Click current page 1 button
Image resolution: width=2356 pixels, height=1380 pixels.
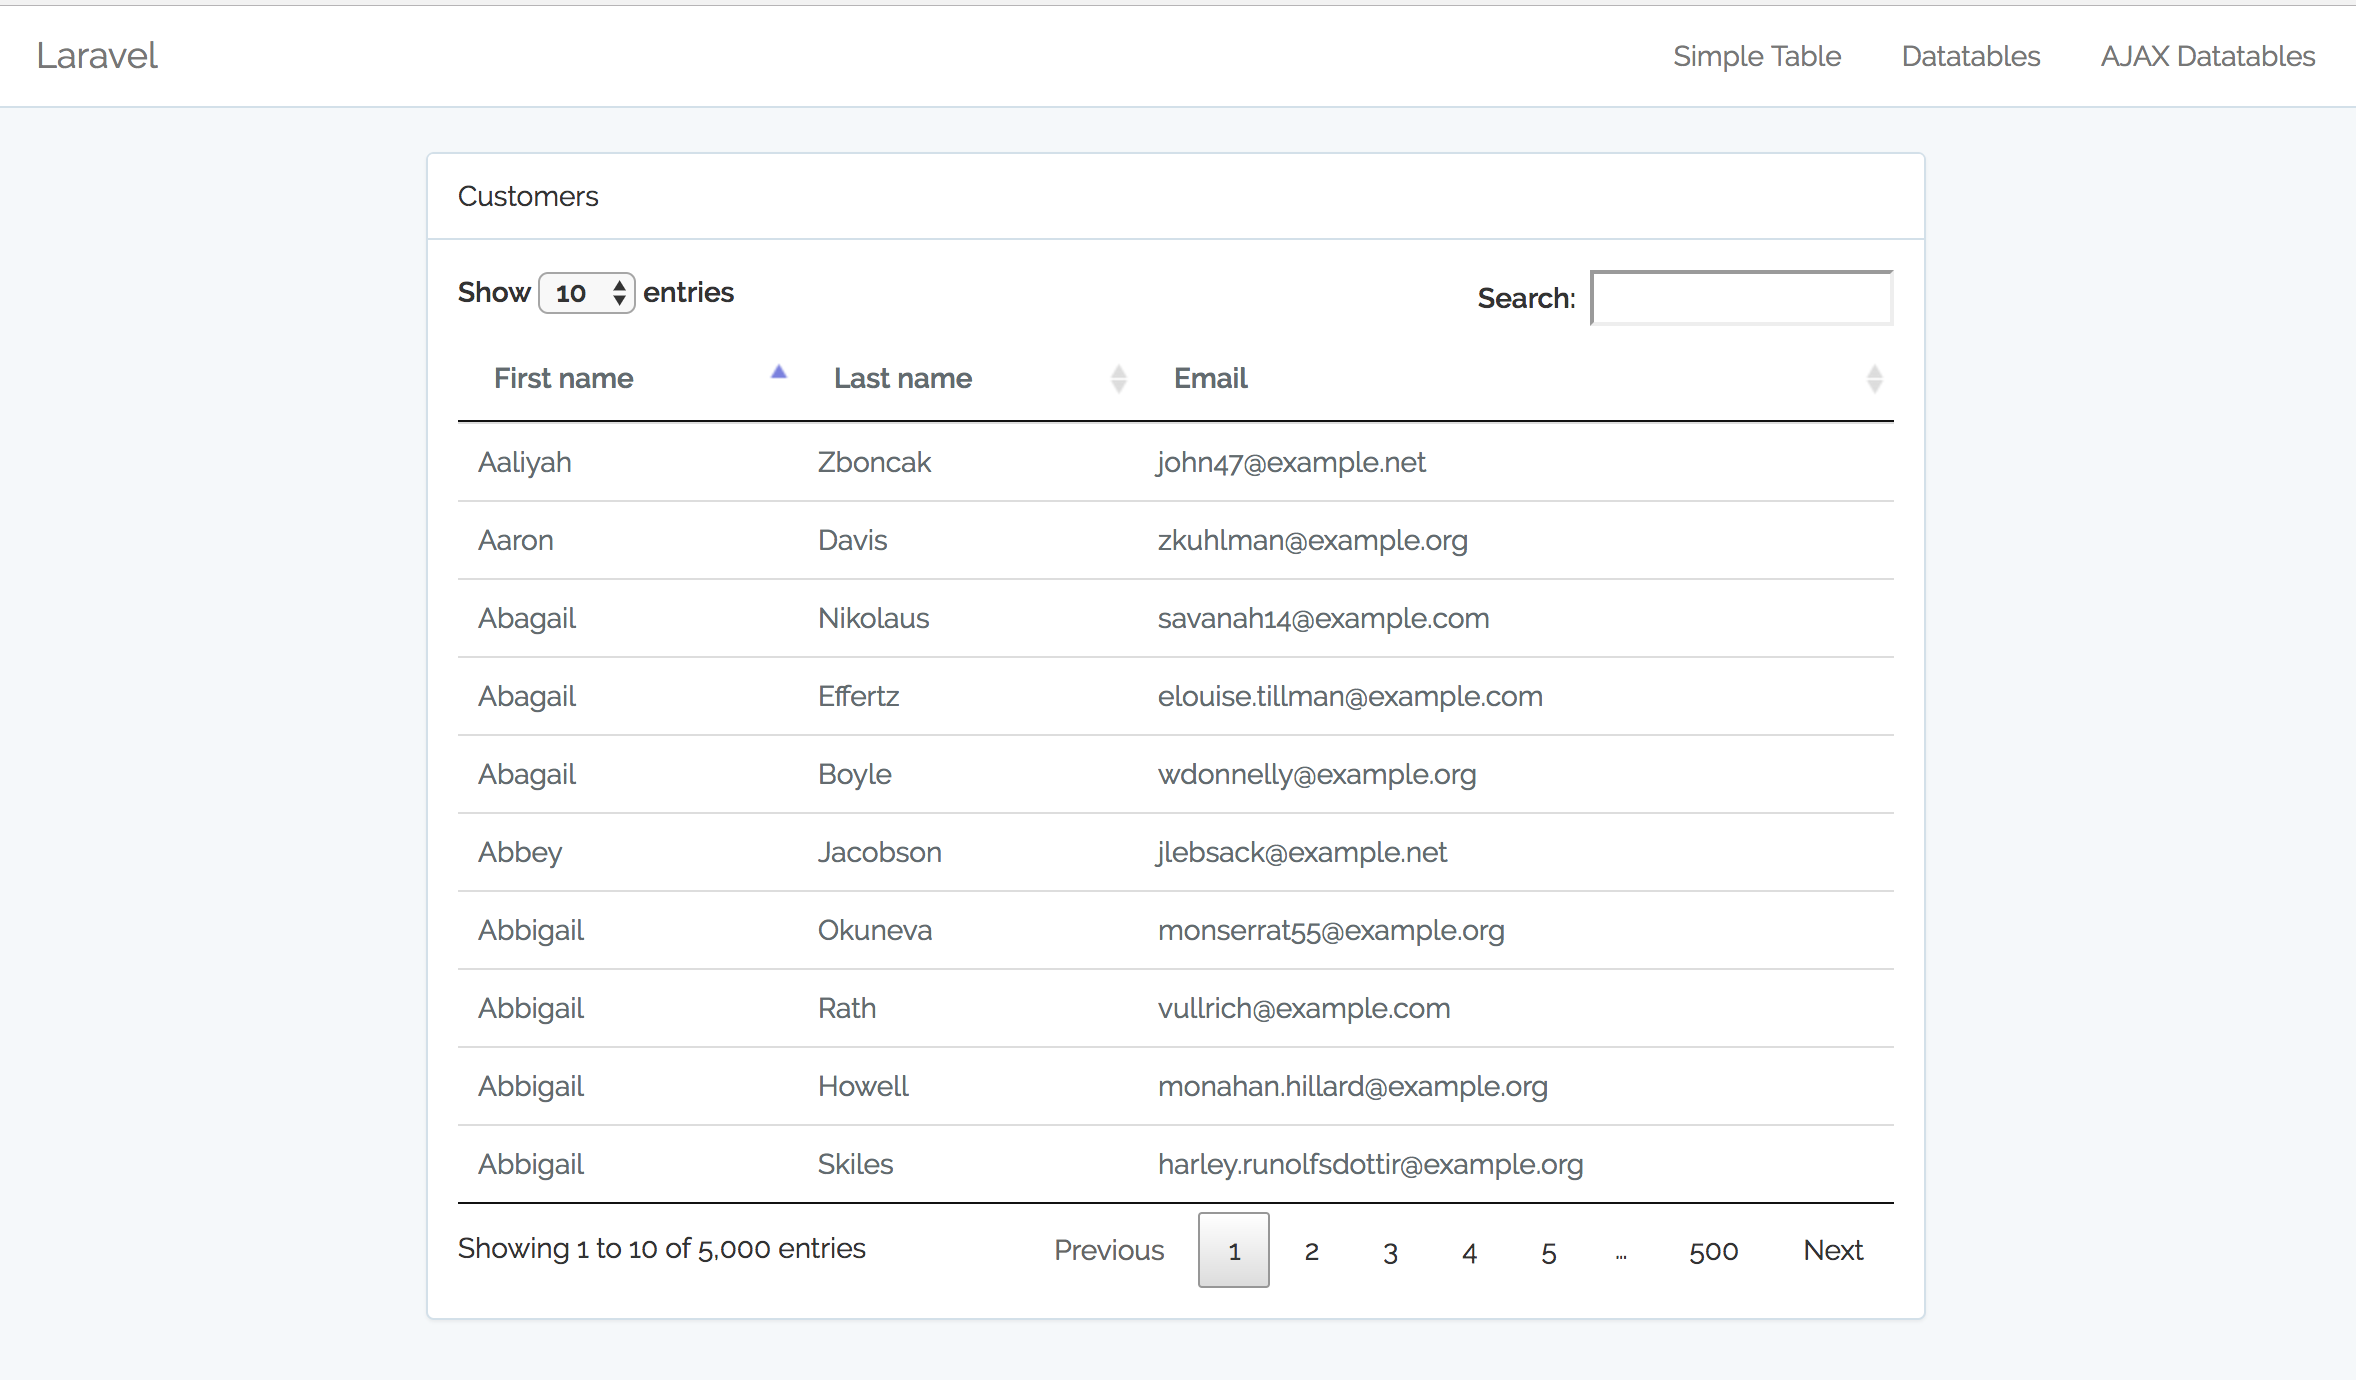coord(1233,1251)
